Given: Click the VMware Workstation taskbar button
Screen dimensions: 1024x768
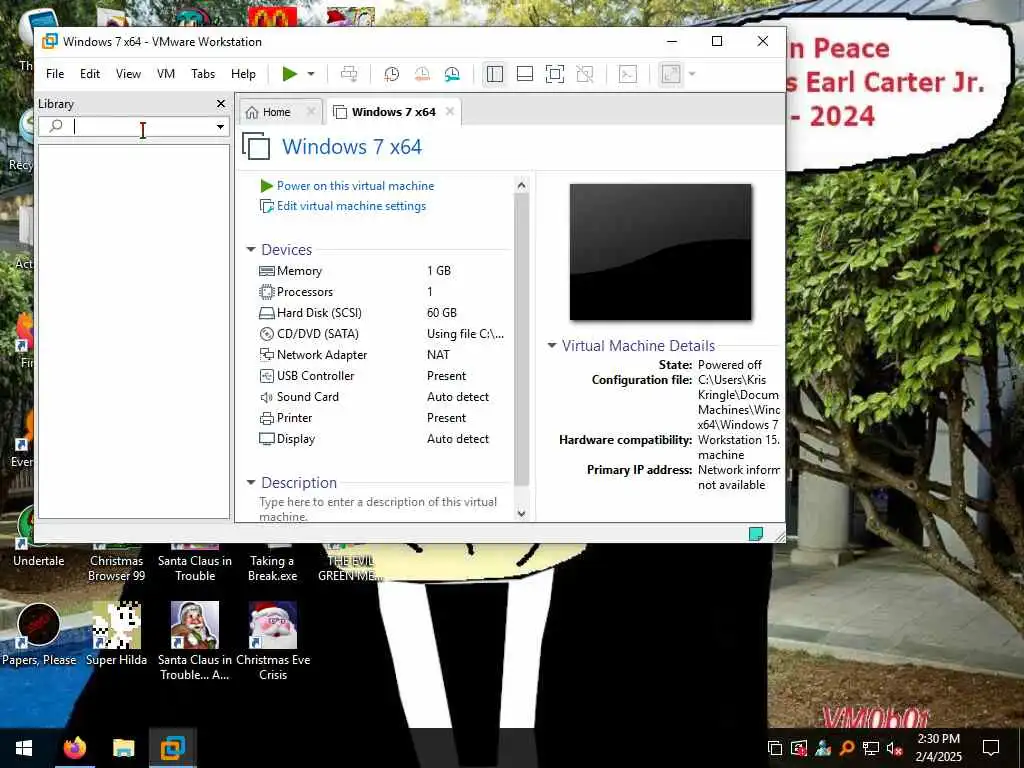Looking at the screenshot, I should point(172,748).
